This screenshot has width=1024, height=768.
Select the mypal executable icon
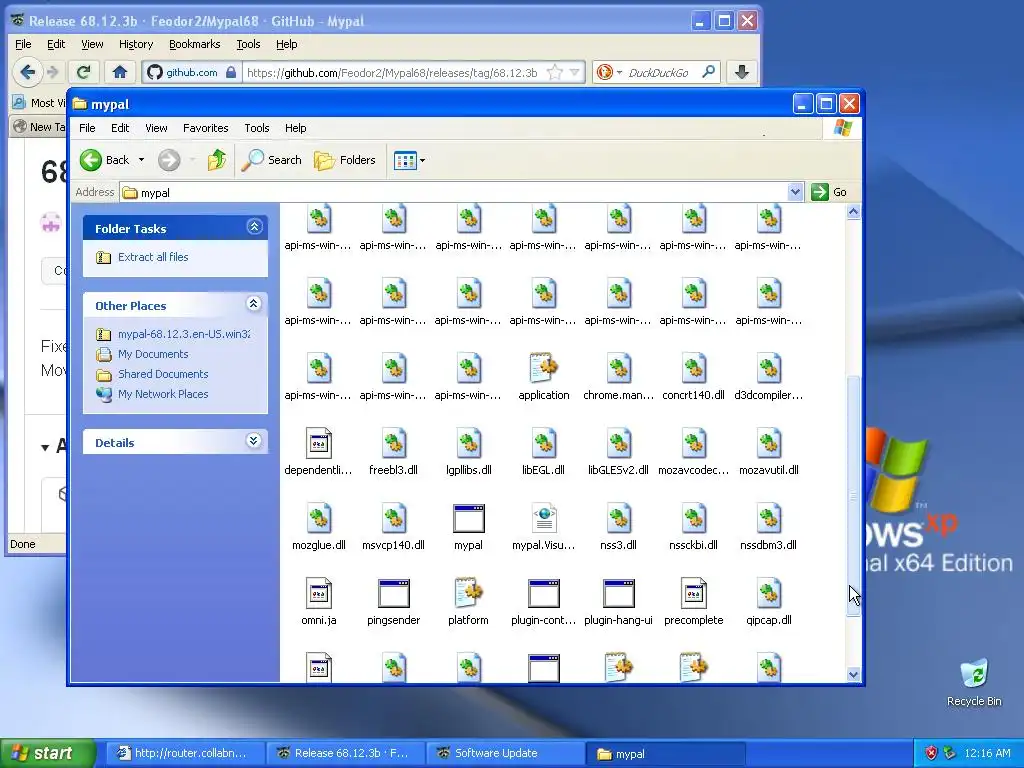coord(469,519)
